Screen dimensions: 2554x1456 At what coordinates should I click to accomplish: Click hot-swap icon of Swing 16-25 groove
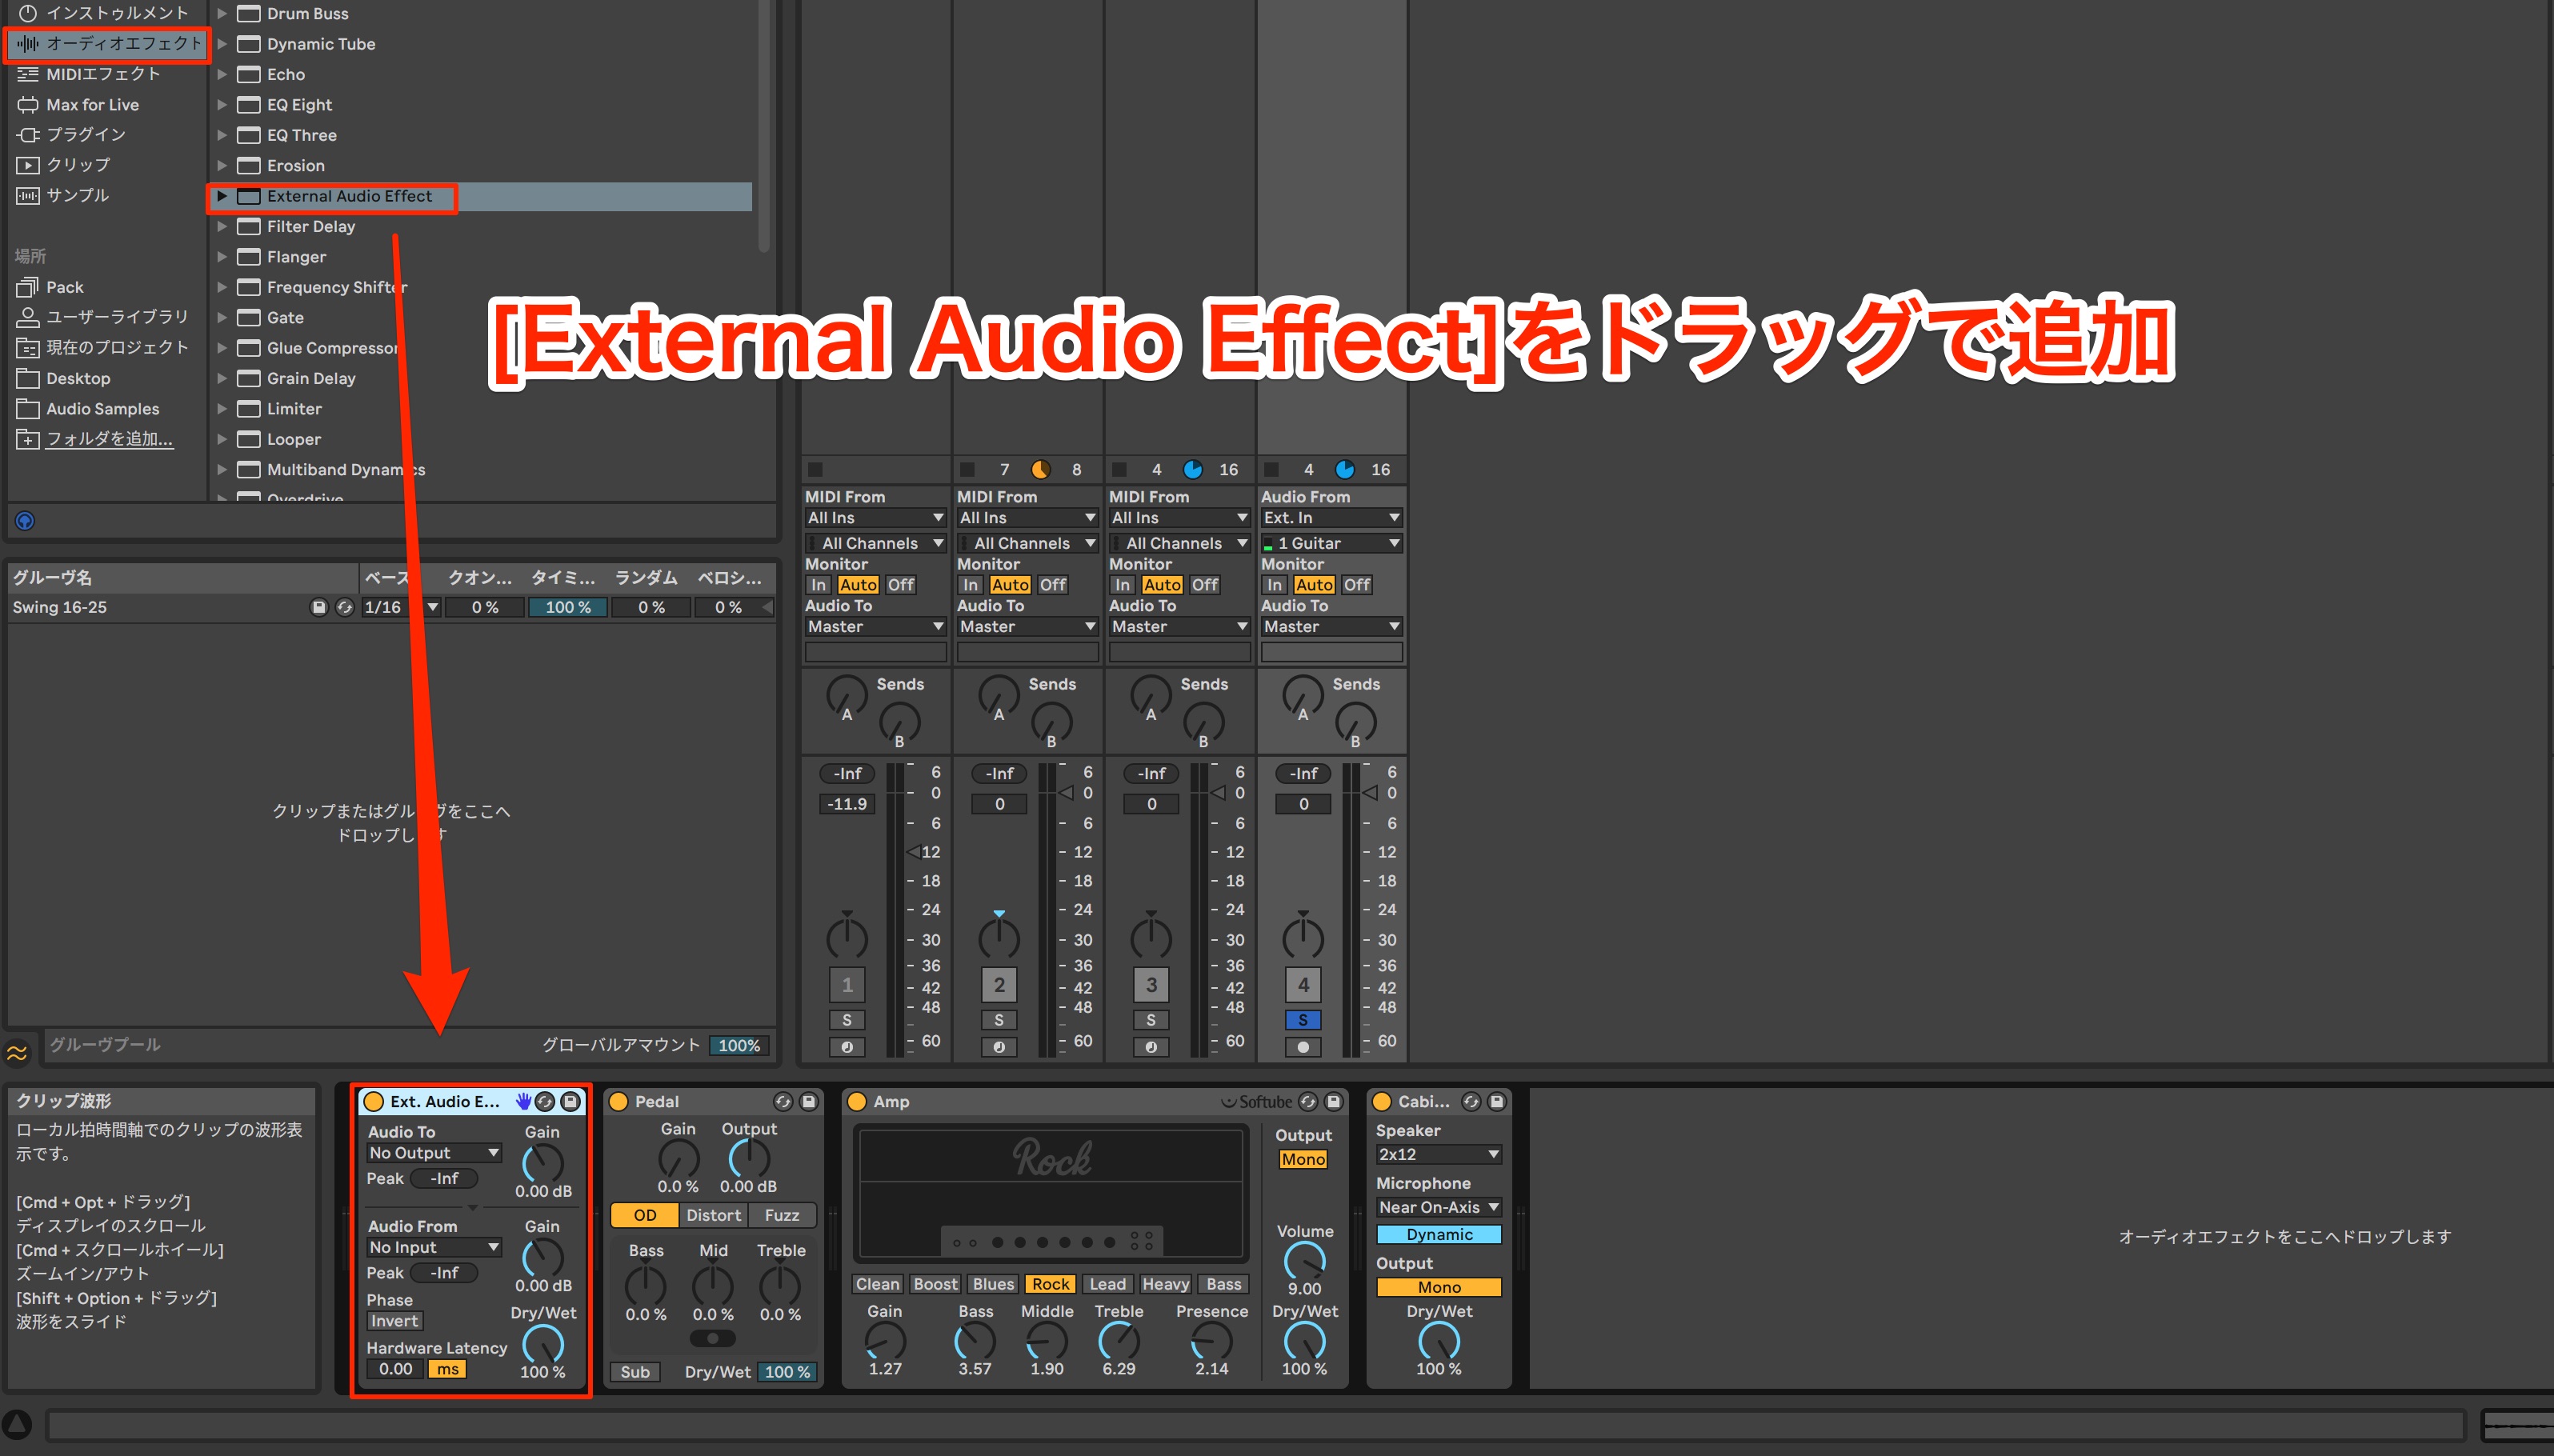[344, 607]
